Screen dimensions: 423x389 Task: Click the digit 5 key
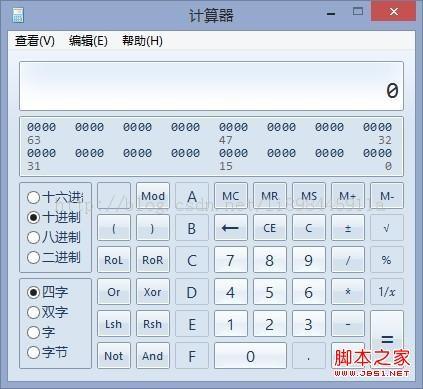pos(270,292)
